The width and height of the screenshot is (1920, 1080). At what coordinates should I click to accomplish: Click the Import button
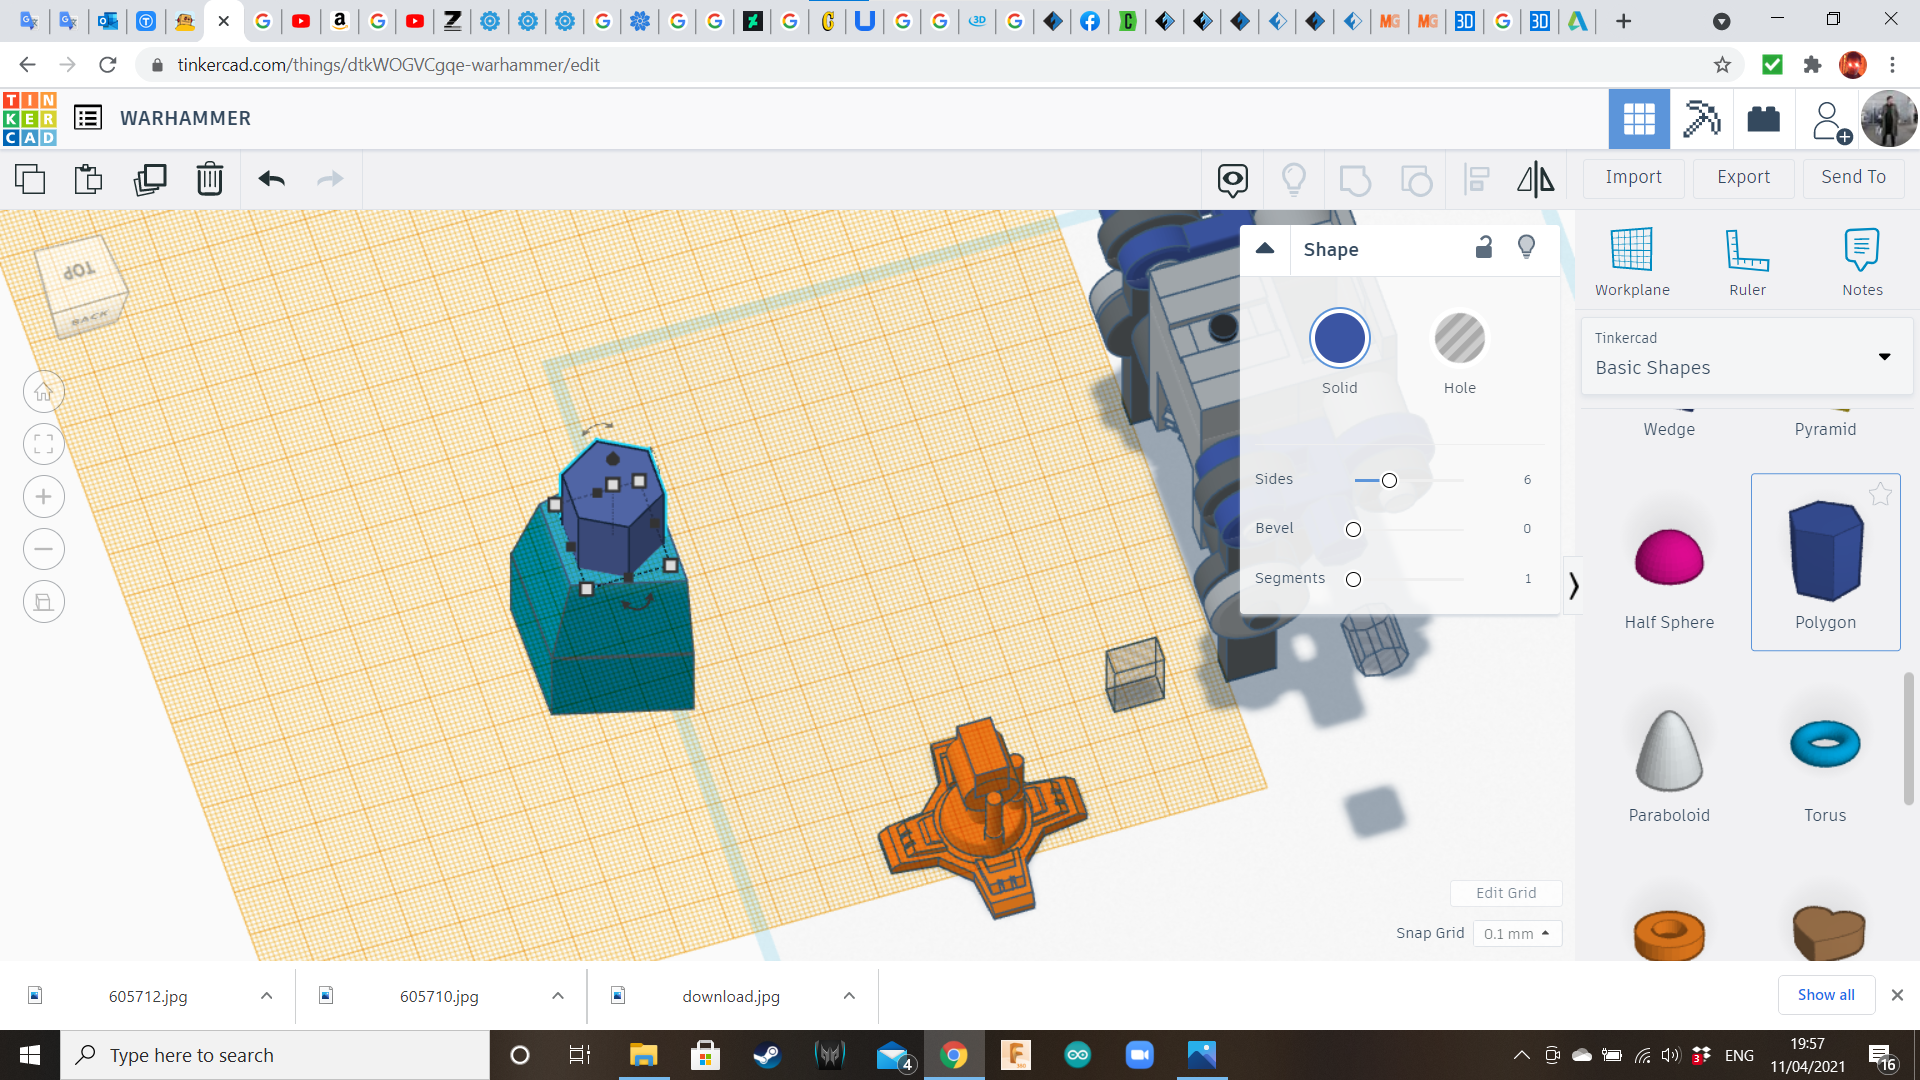1633,177
